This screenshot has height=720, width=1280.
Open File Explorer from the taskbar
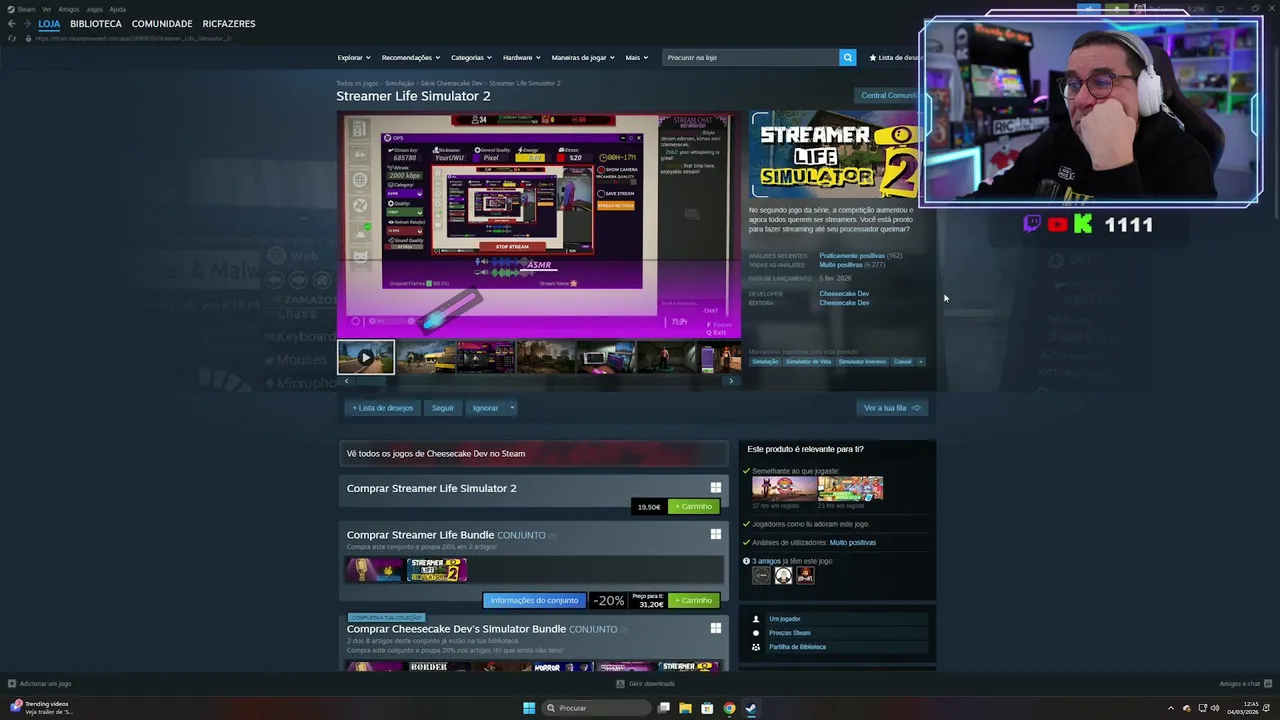click(685, 708)
